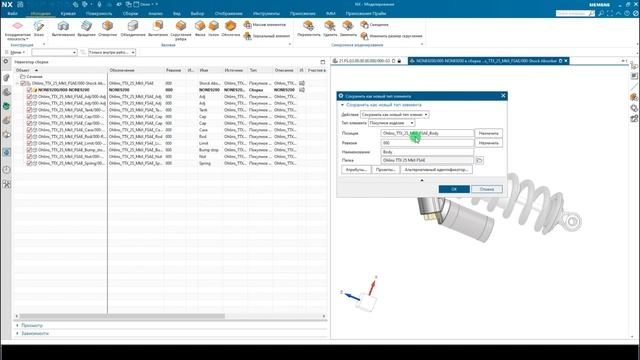Click the Вычитание subtract tool
This screenshot has height=360, width=640.
pyautogui.click(x=158, y=29)
